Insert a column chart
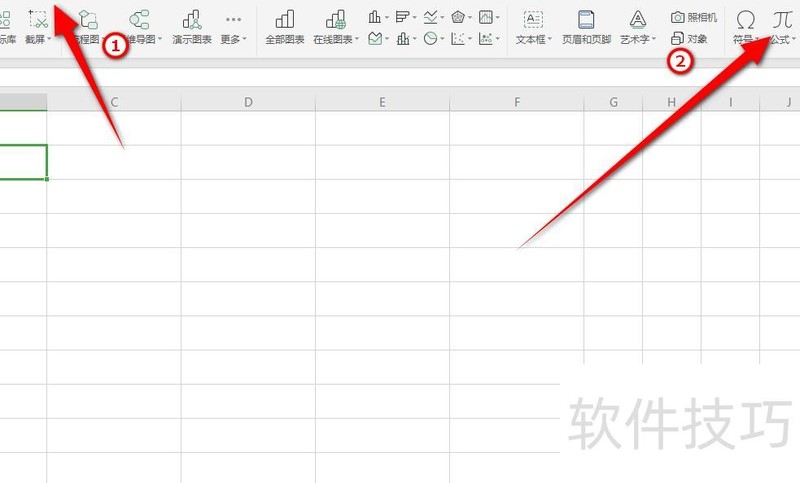Viewport: 800px width, 483px height. click(374, 17)
